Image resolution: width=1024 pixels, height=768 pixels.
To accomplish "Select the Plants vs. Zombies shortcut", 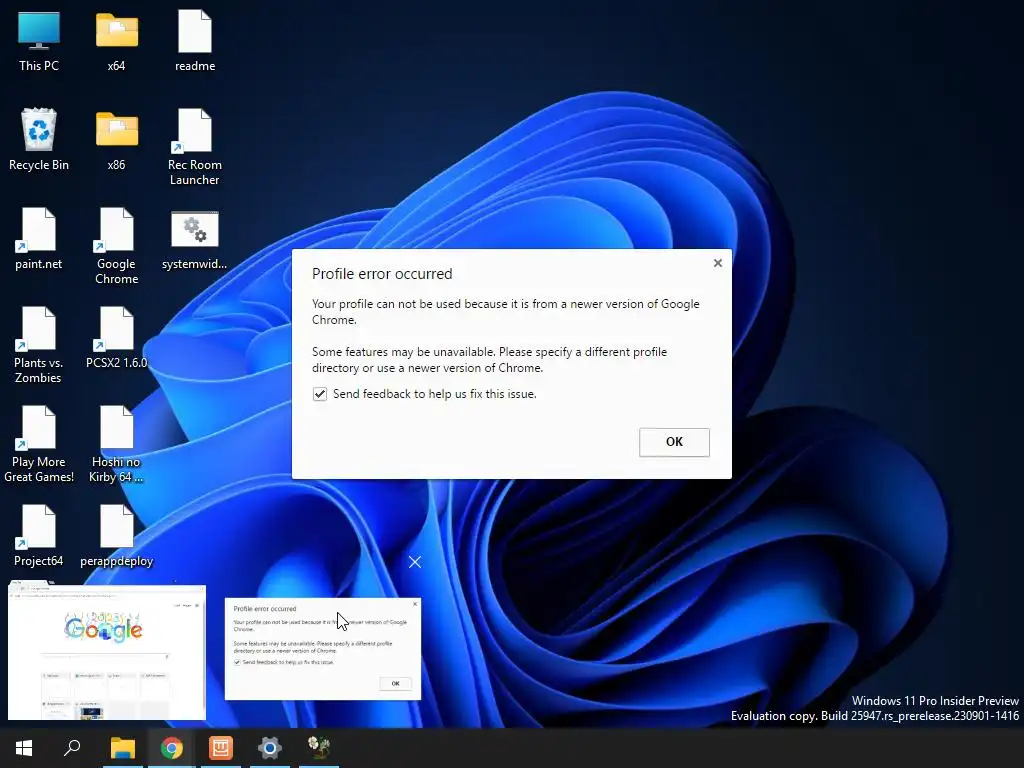I will pyautogui.click(x=39, y=345).
